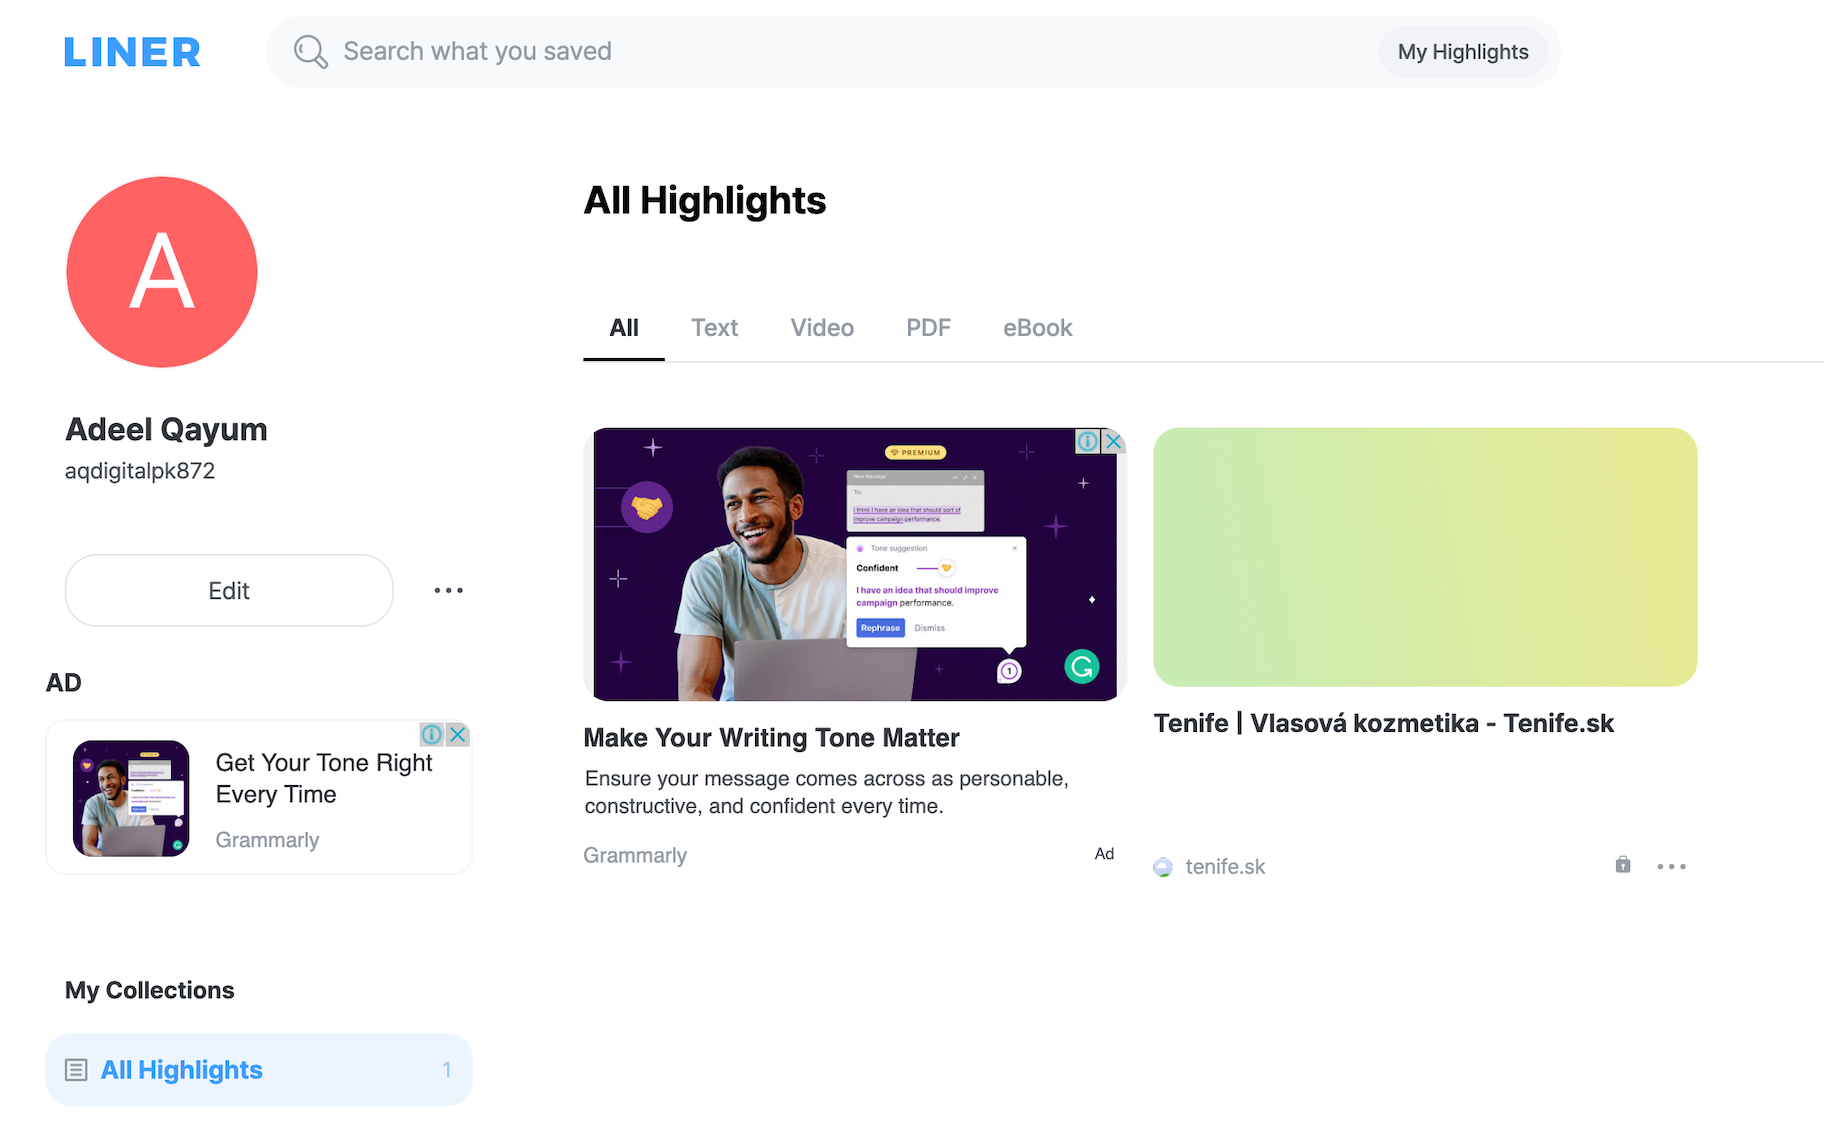Open the Tenife green gradient thumbnail
Viewport: 1824px width, 1129px height.
click(1425, 557)
